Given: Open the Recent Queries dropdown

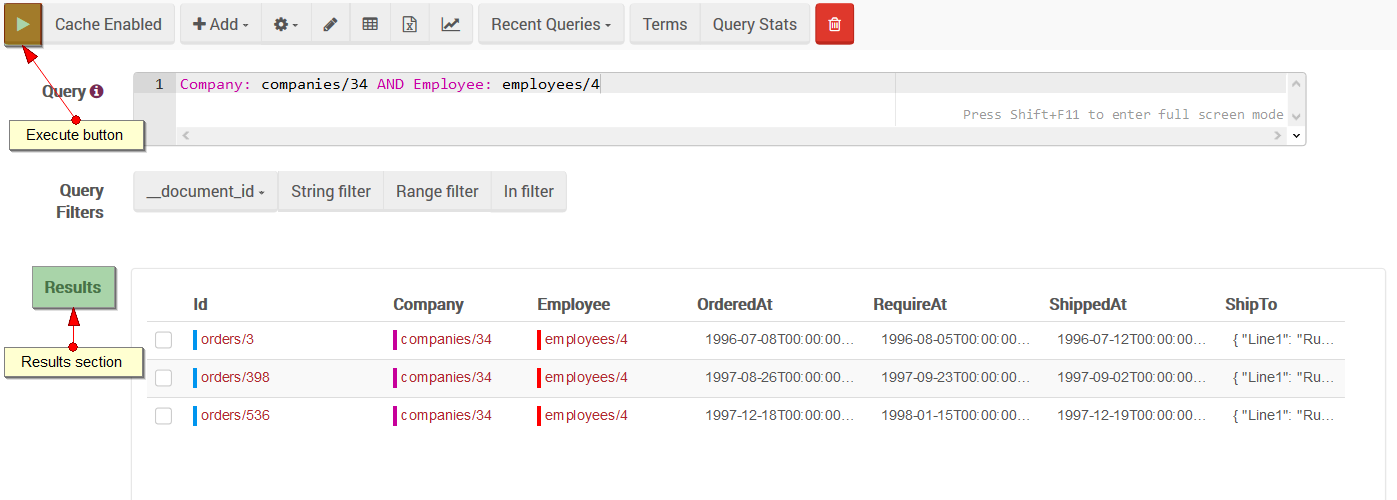Looking at the screenshot, I should click(x=551, y=24).
